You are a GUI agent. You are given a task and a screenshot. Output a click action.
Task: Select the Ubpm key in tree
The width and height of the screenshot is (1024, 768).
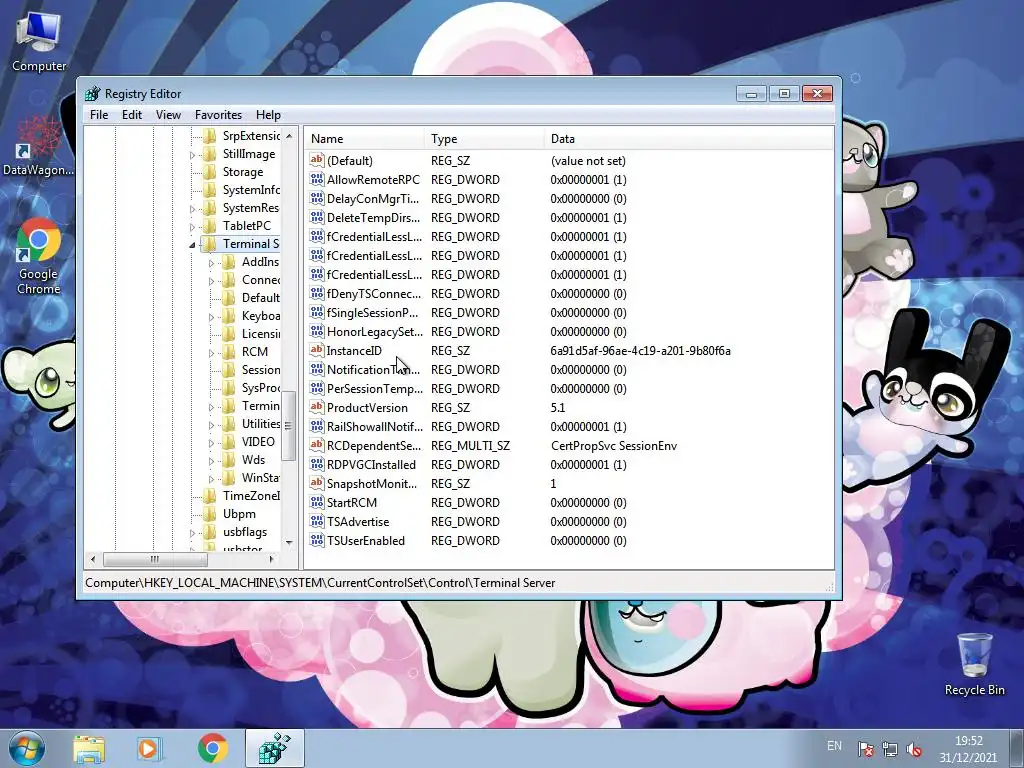pyautogui.click(x=239, y=514)
